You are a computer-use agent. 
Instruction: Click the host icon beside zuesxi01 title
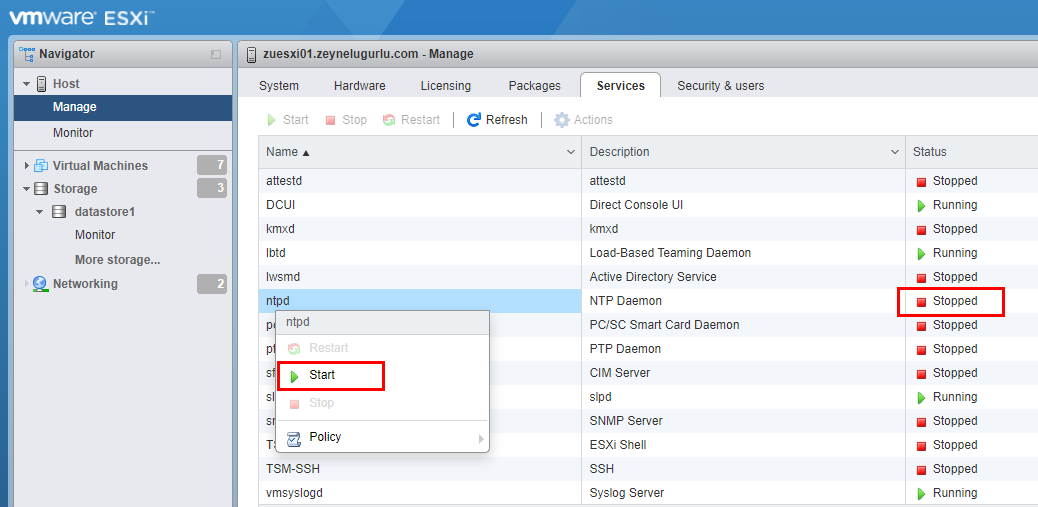251,54
